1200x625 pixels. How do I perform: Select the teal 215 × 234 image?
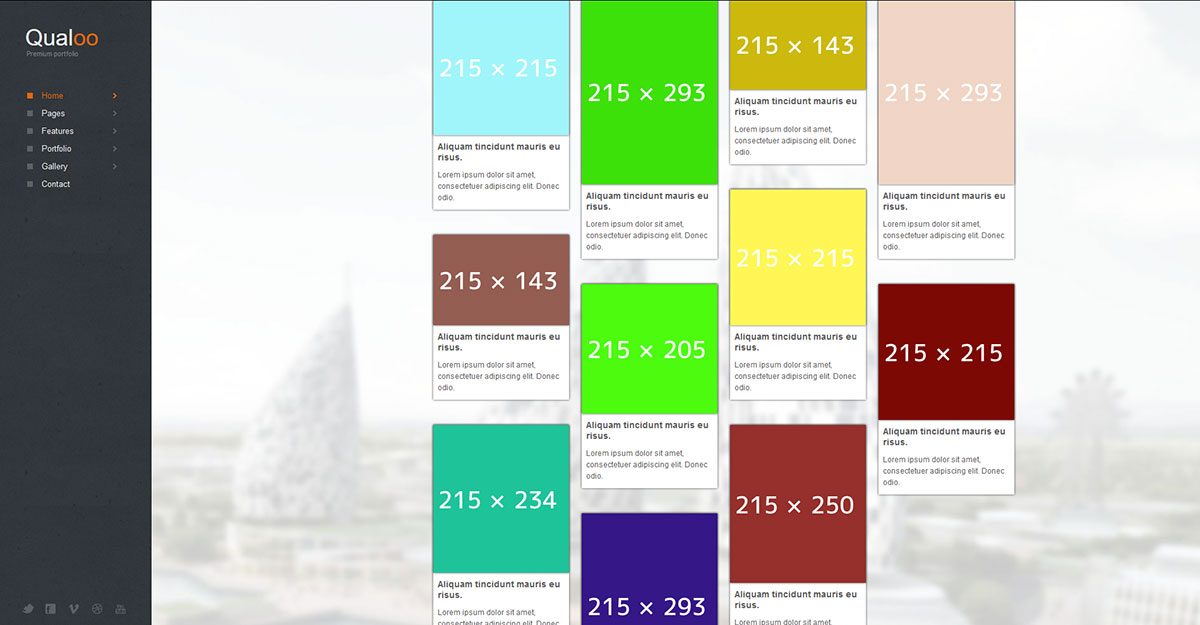click(x=500, y=500)
